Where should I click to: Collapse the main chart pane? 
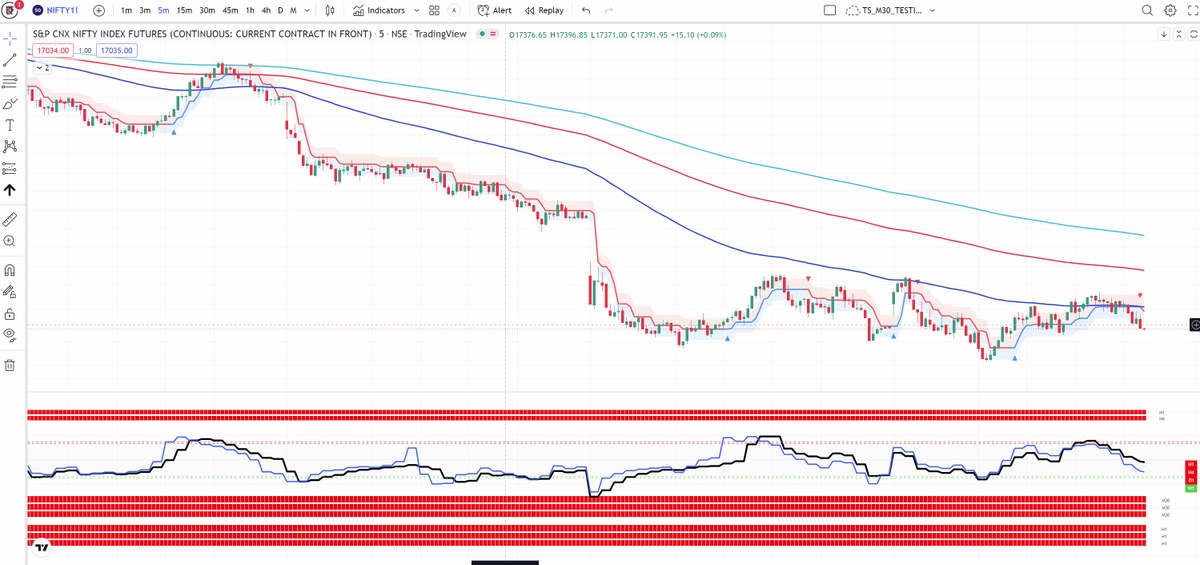click(1179, 34)
